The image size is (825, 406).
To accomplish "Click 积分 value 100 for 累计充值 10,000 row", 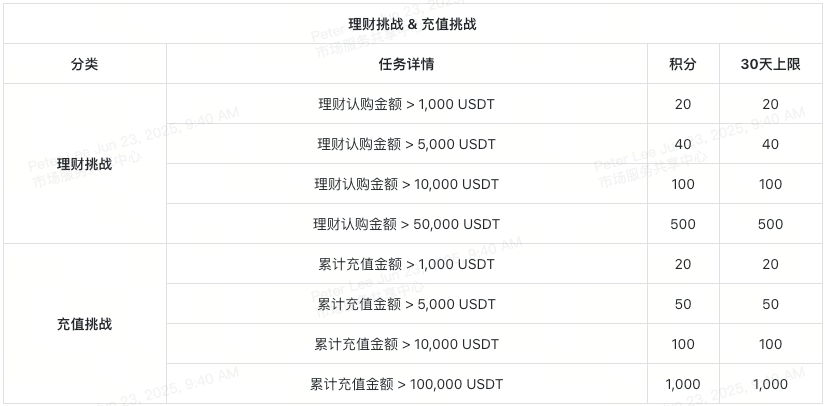I will [683, 344].
